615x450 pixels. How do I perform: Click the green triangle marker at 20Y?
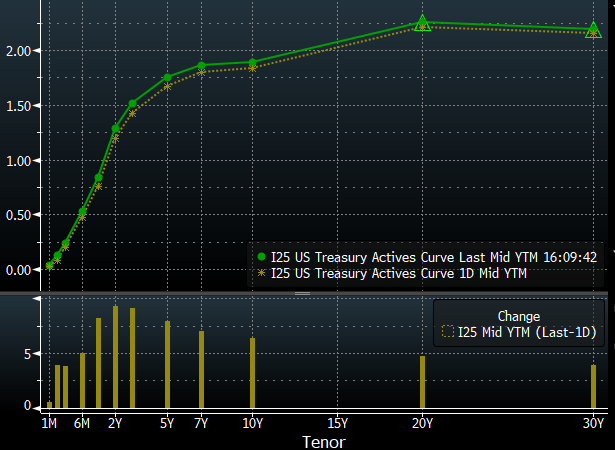pyautogui.click(x=422, y=22)
